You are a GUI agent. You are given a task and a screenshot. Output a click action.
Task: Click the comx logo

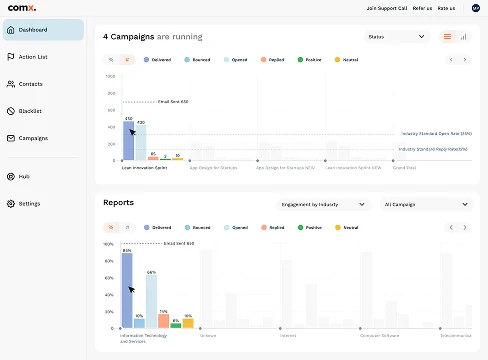click(x=22, y=8)
